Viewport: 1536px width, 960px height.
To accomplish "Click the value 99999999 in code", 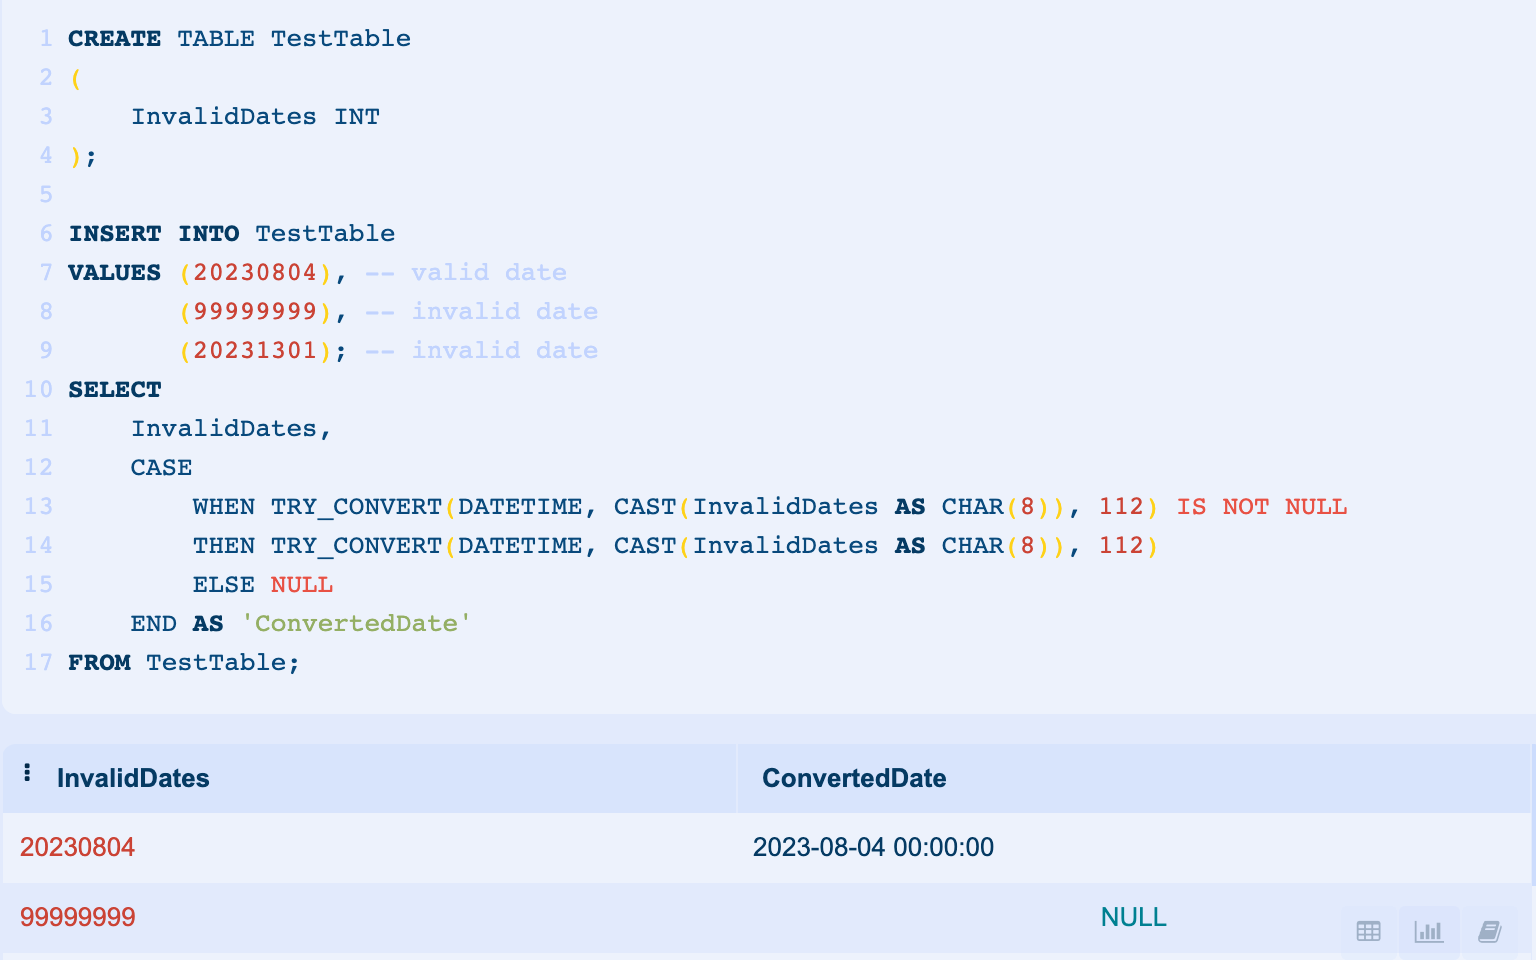I will 255,311.
